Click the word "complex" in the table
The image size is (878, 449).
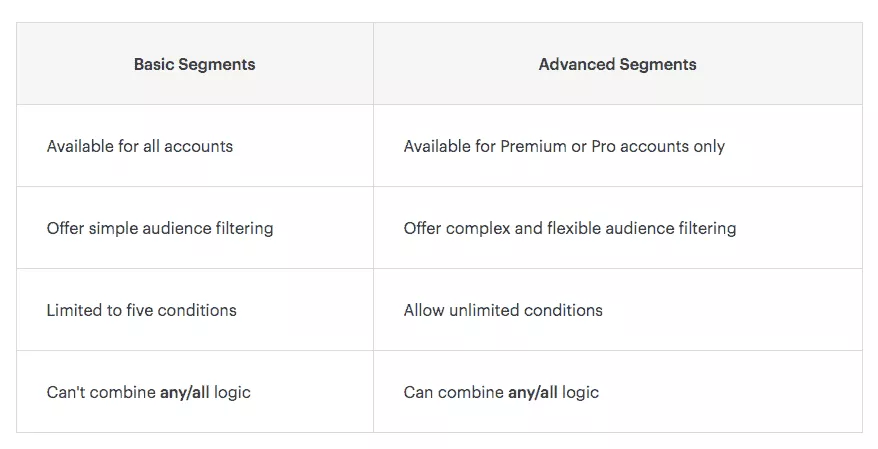point(479,228)
